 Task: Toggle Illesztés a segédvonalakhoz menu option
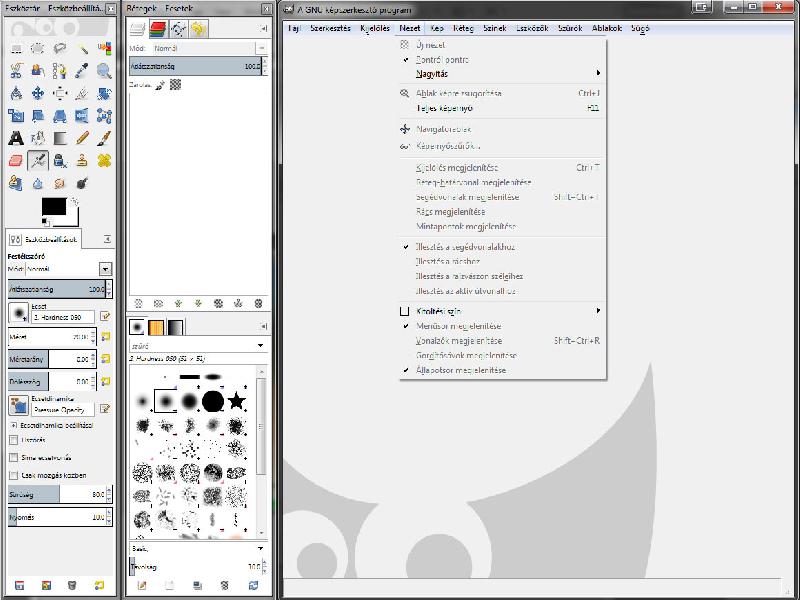coord(500,247)
